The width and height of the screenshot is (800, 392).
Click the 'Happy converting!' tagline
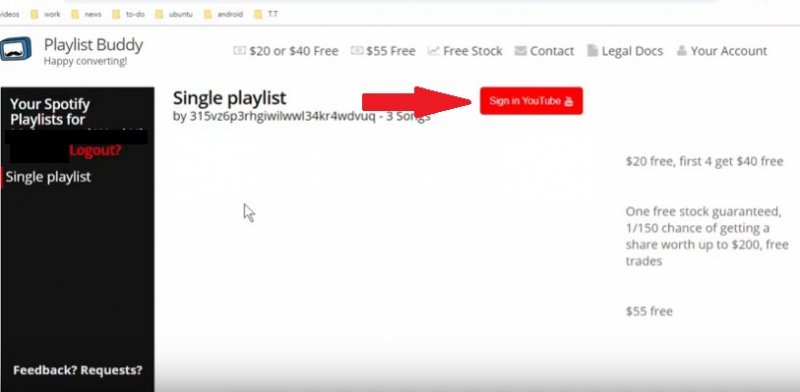coord(85,61)
